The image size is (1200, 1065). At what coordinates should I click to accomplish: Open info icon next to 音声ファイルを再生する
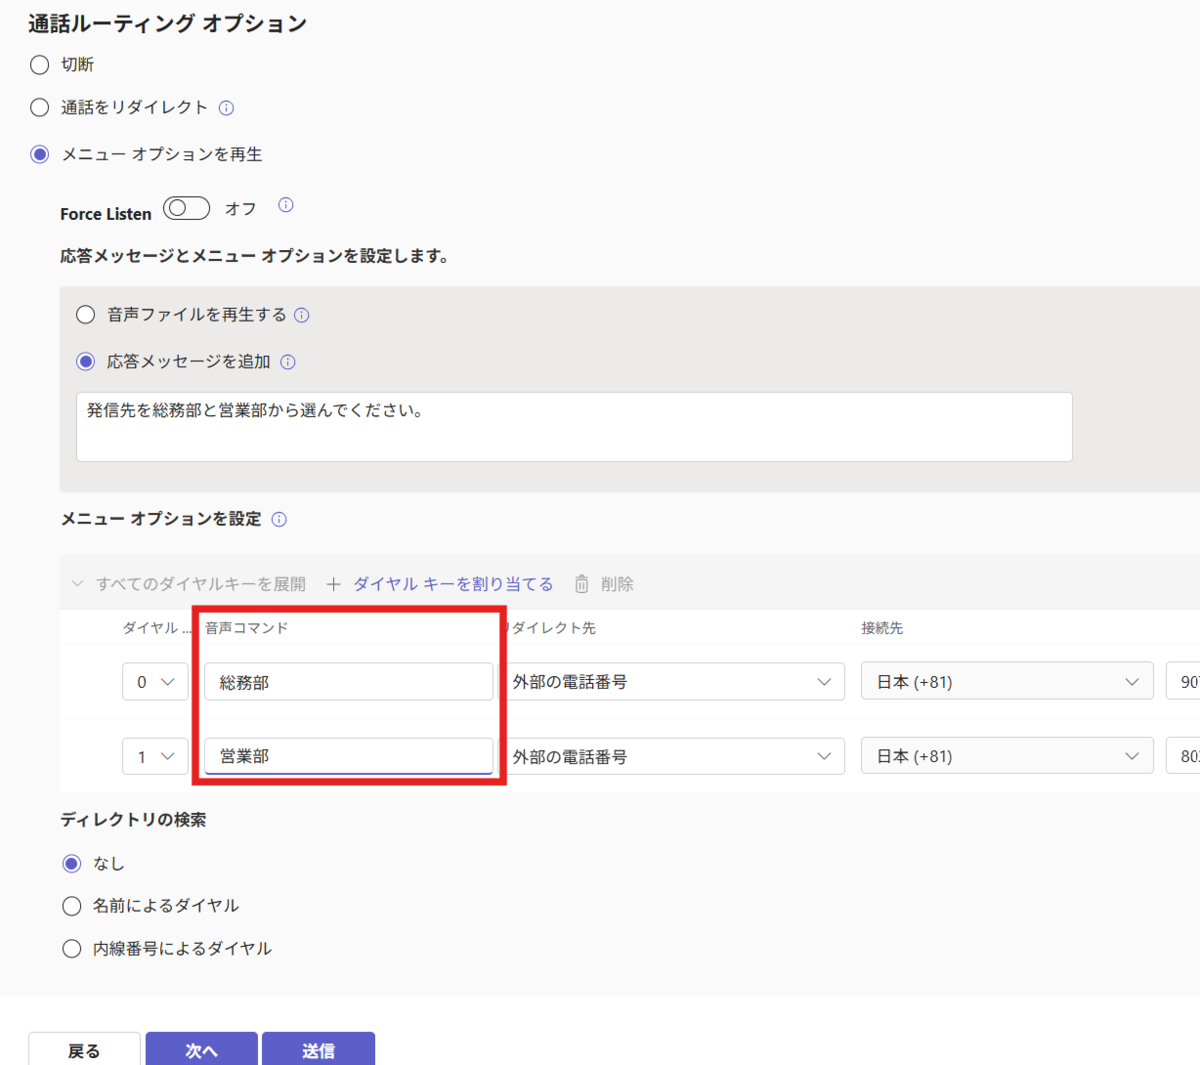click(x=302, y=315)
